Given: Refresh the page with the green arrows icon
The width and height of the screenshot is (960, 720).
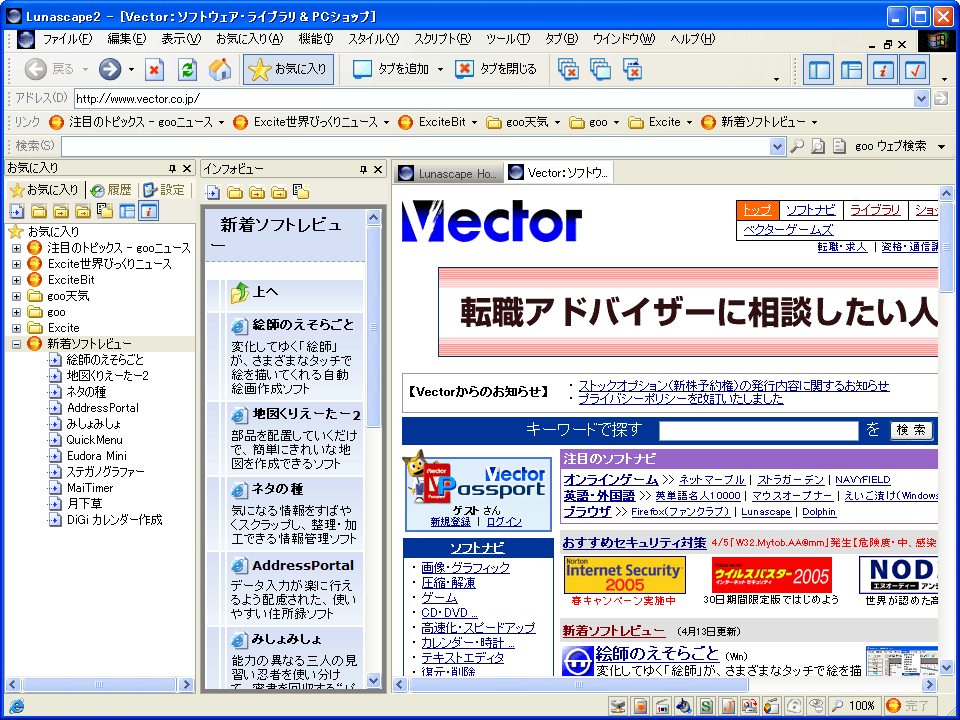Looking at the screenshot, I should pos(187,69).
